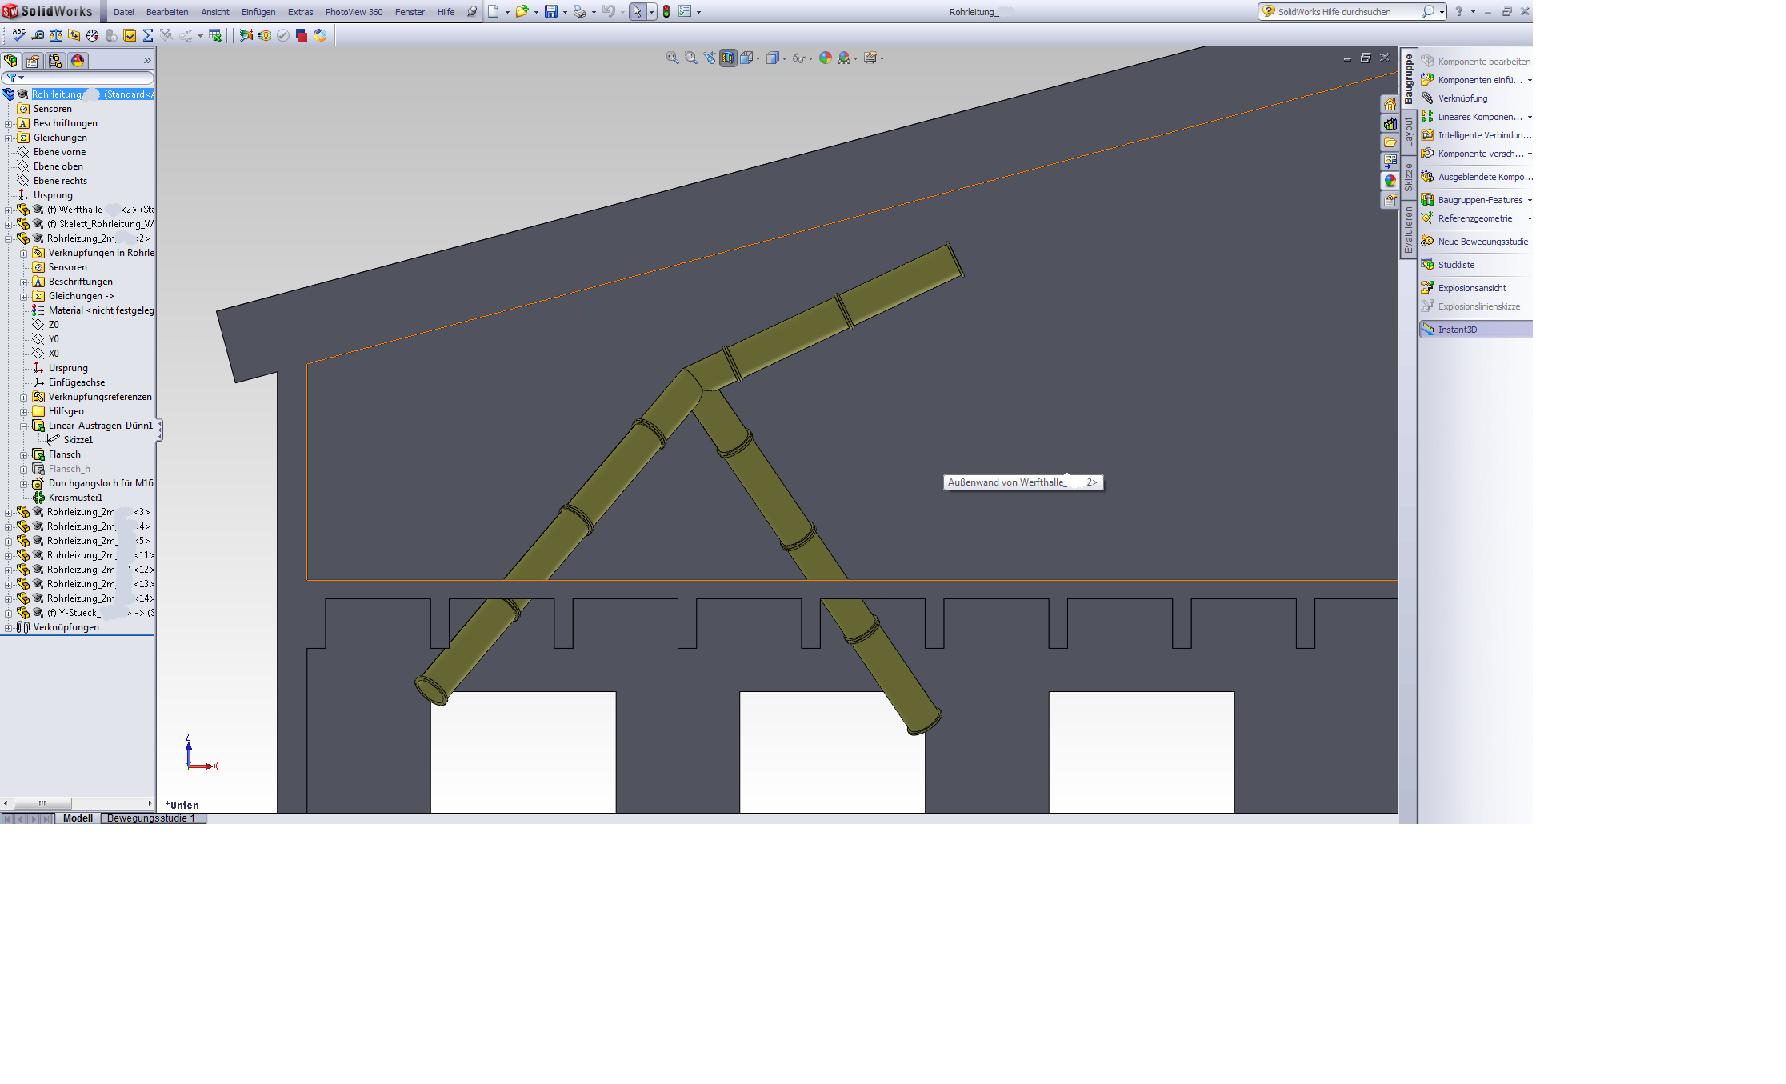Toggle the Instant3D mode
Screen dimensions: 1786x1084
tap(1457, 329)
